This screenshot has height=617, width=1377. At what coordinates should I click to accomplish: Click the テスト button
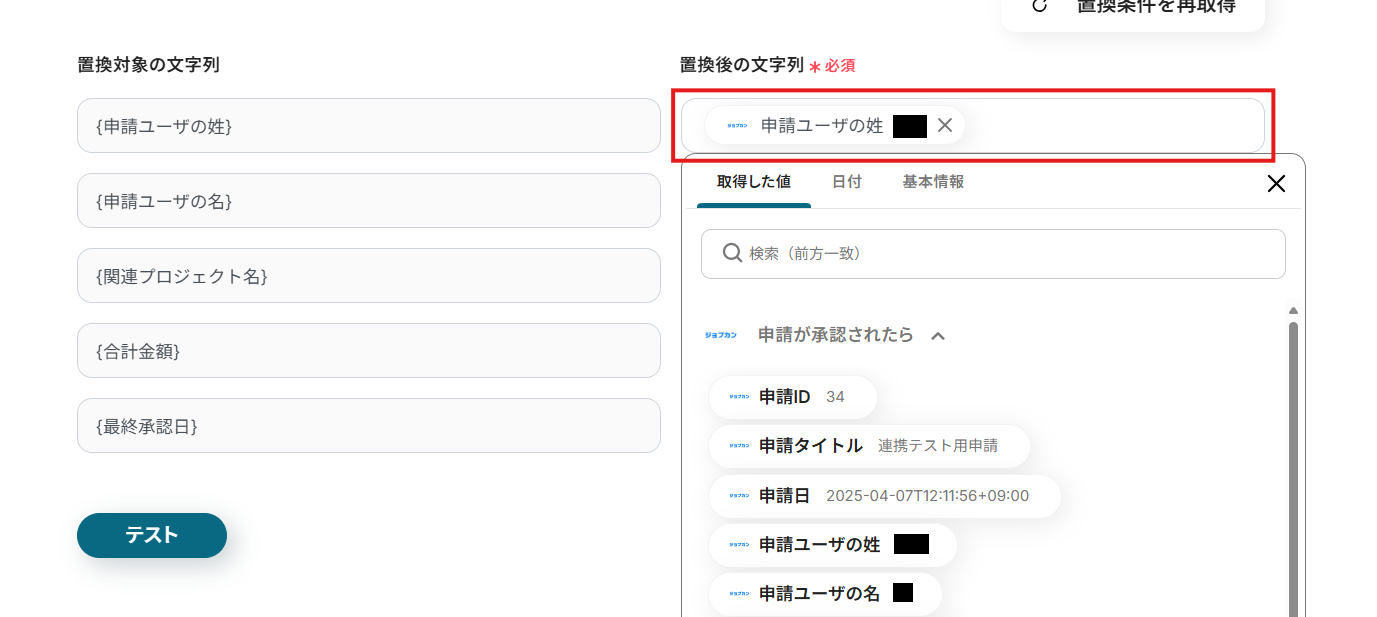coord(152,535)
